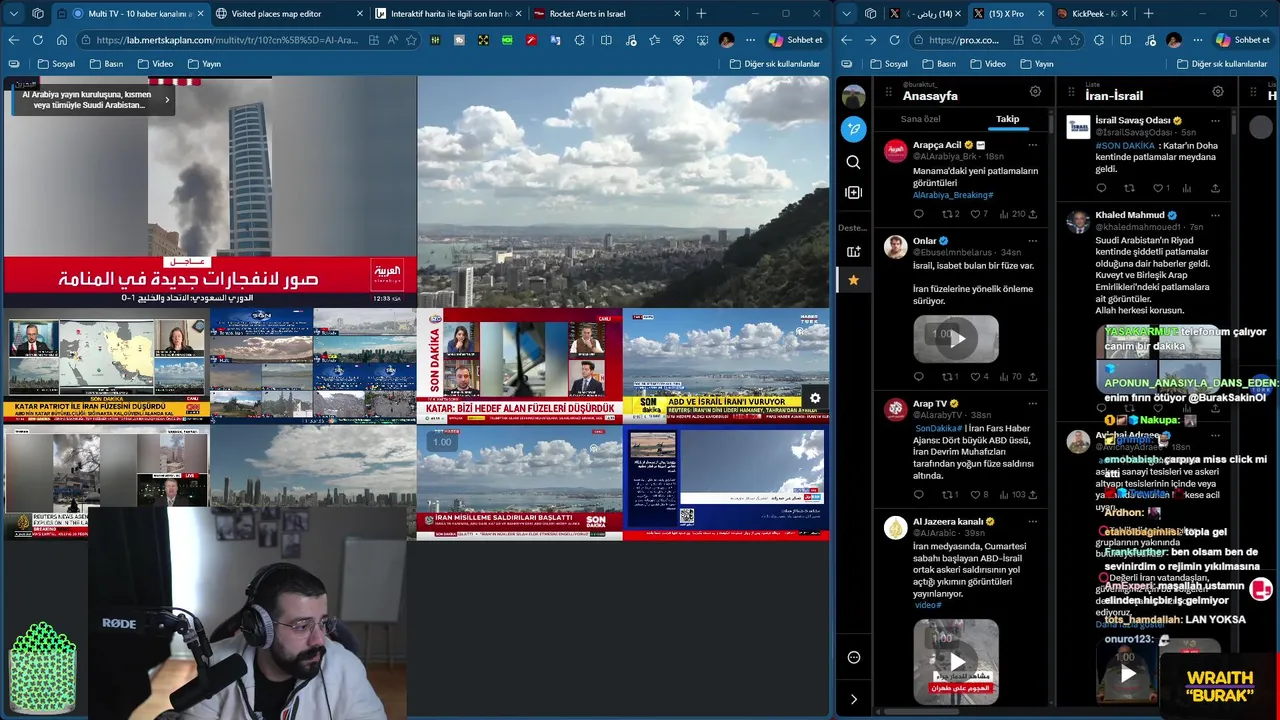Viewport: 1280px width, 720px height.
Task: Open split screen in left browser toolbar
Action: click(606, 40)
